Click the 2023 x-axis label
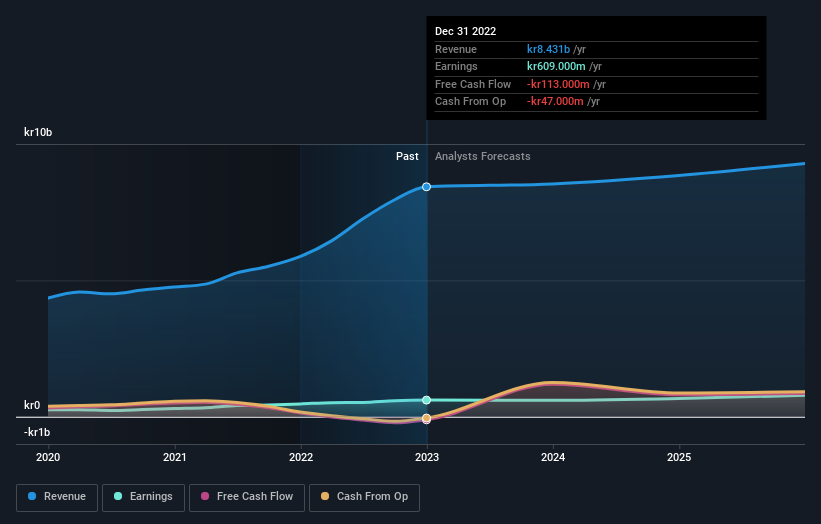The height and width of the screenshot is (524, 821). click(x=427, y=457)
